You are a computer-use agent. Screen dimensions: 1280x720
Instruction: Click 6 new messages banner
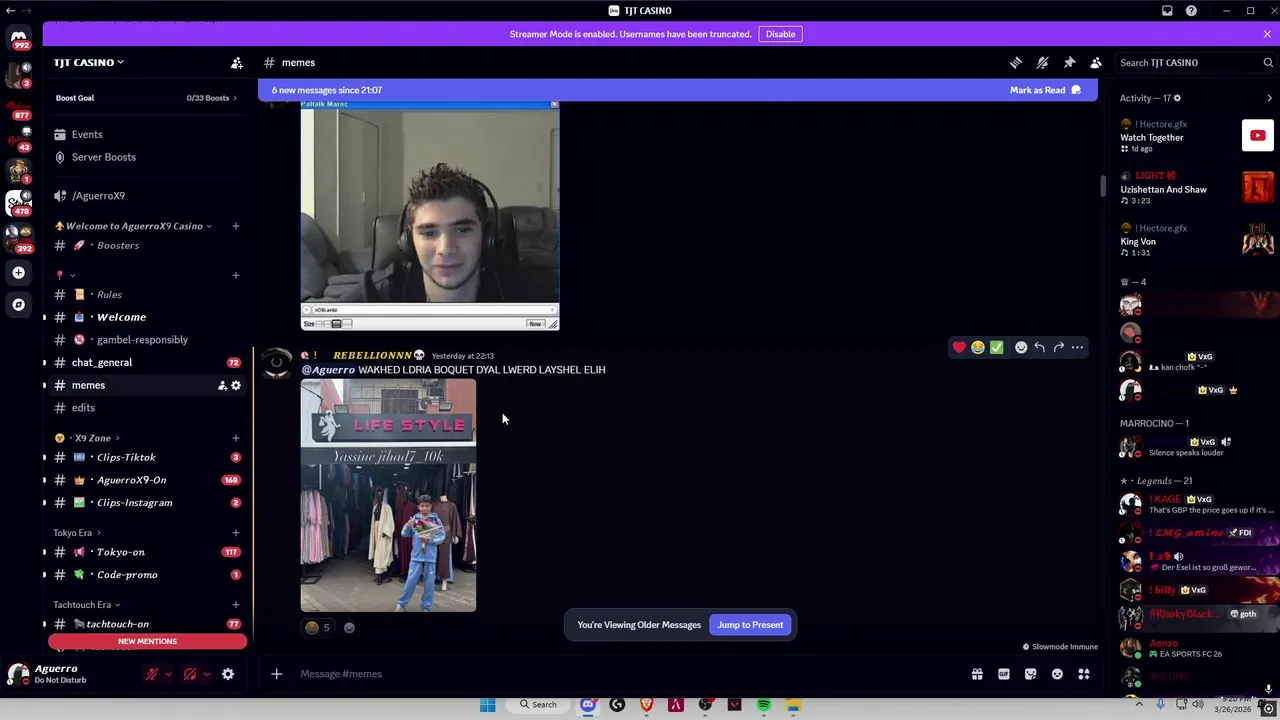click(x=678, y=90)
